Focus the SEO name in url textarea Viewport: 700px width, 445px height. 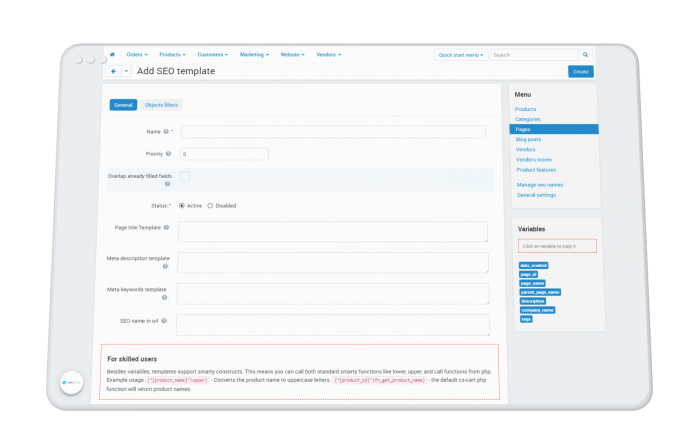pos(333,325)
